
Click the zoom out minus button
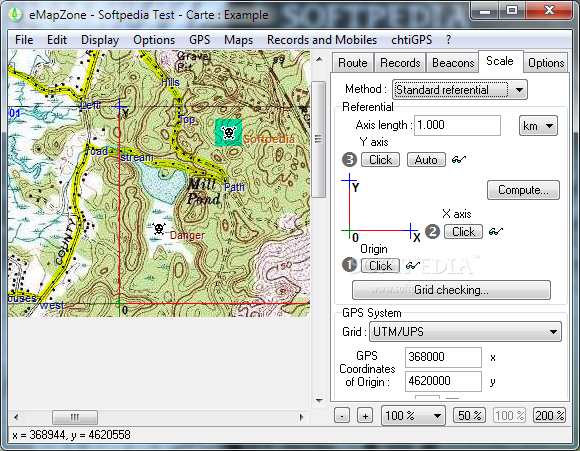point(342,415)
